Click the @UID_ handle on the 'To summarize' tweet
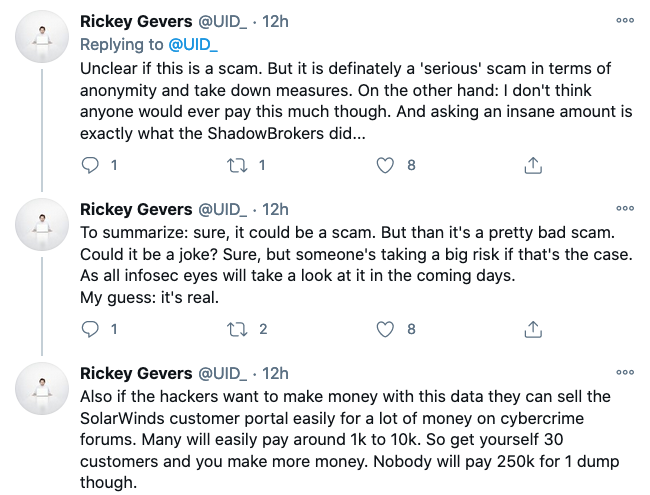Screen dimensions: 650x495 click(222, 209)
